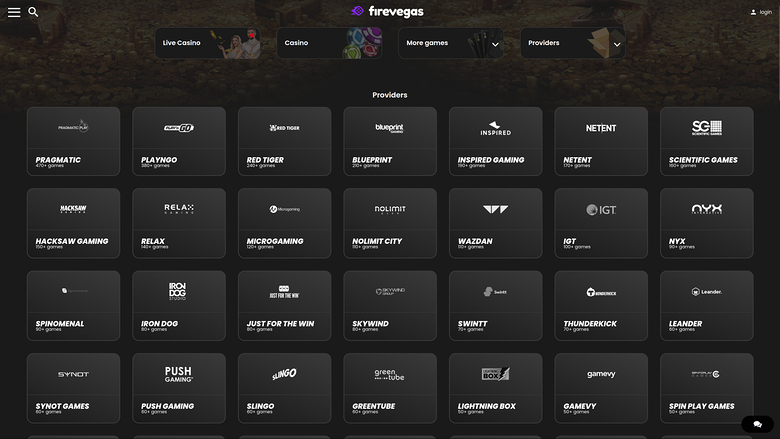
Task: Click the Push Gaming logo
Action: coord(178,374)
